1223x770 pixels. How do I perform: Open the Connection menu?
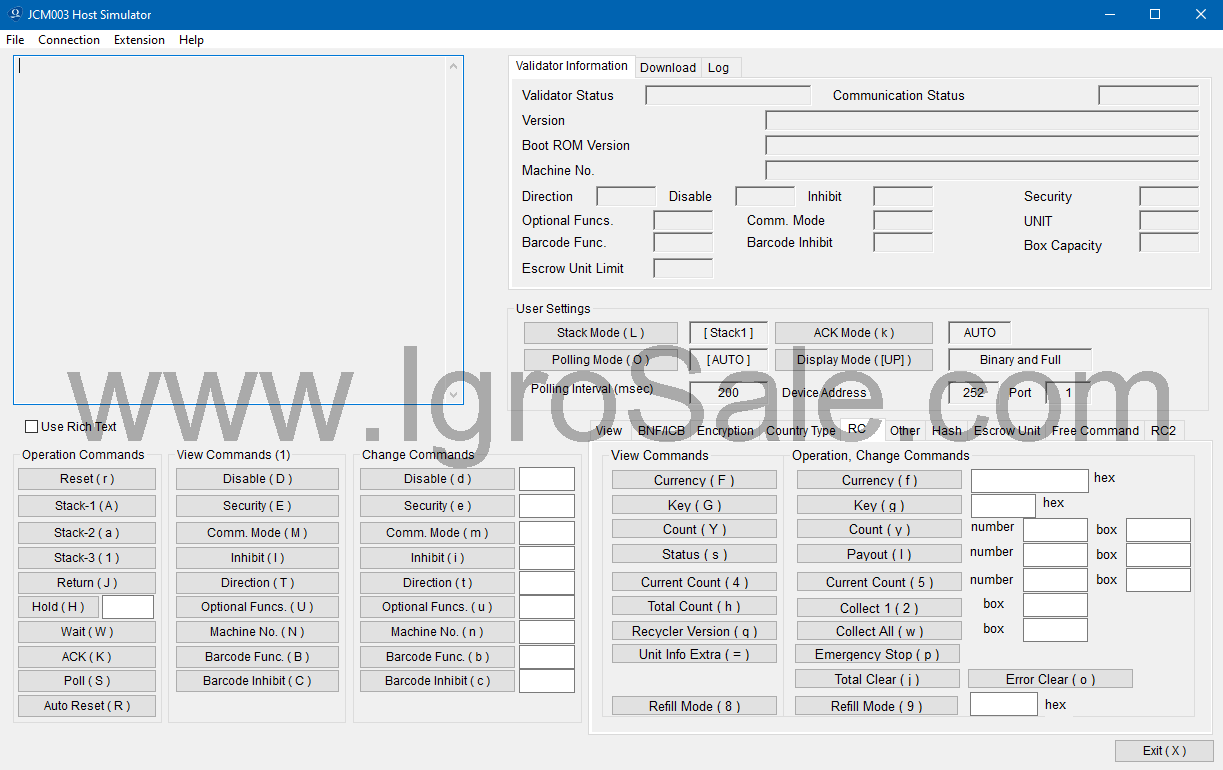[69, 40]
